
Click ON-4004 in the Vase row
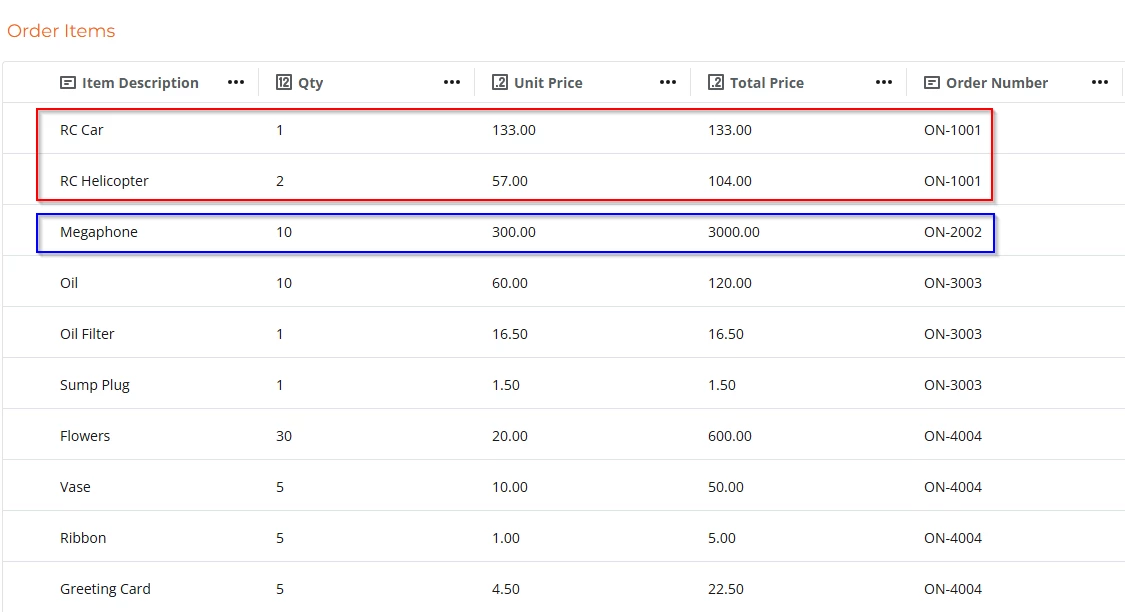[x=953, y=486]
